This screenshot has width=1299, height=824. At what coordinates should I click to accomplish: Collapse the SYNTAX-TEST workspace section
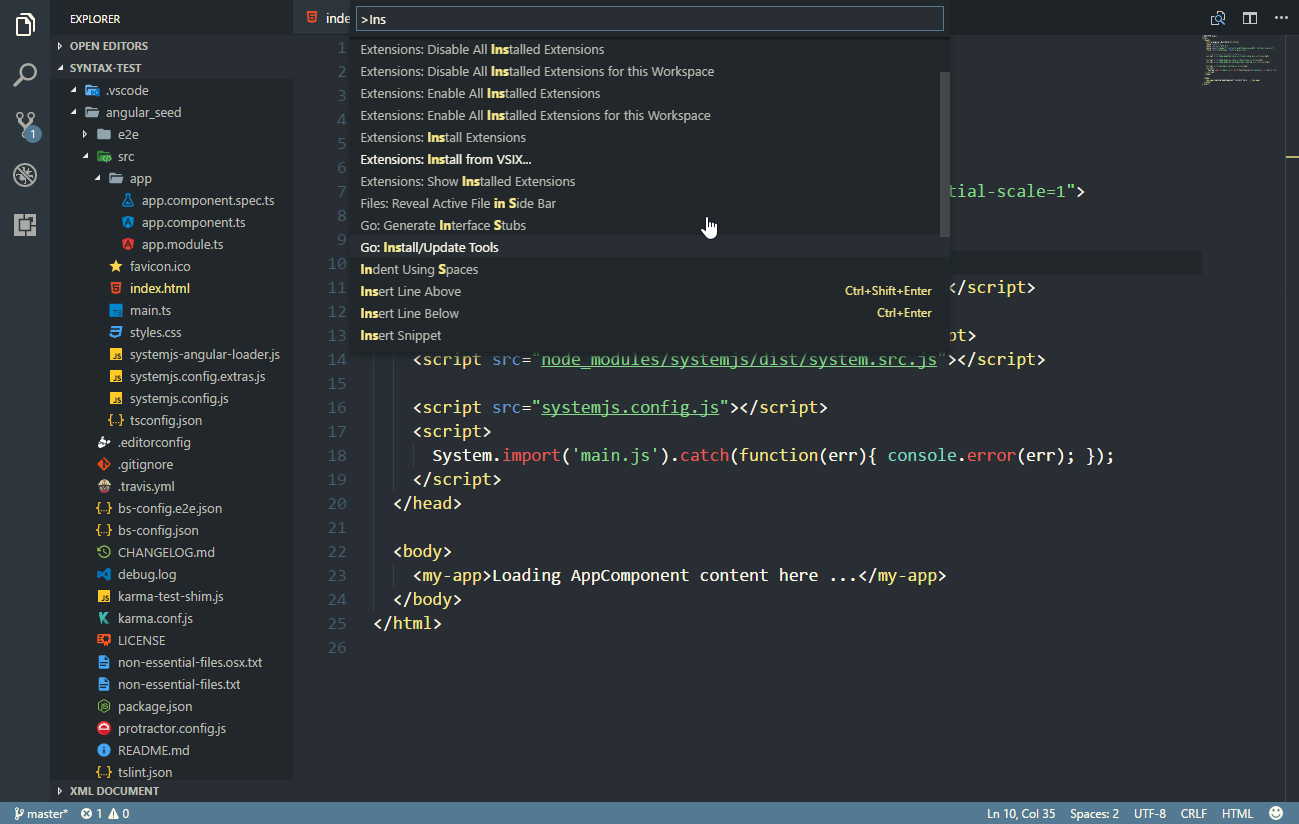click(171, 68)
